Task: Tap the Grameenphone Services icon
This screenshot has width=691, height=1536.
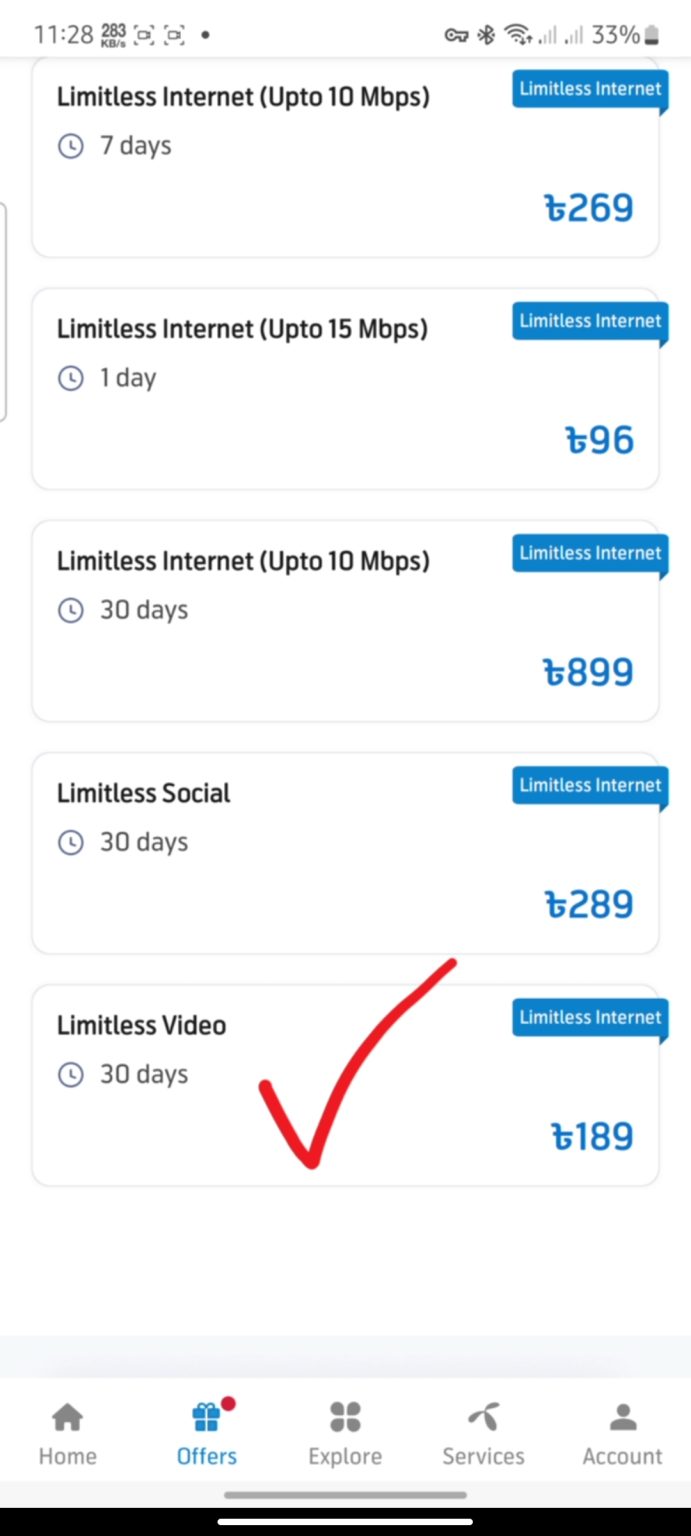Action: tap(483, 1415)
